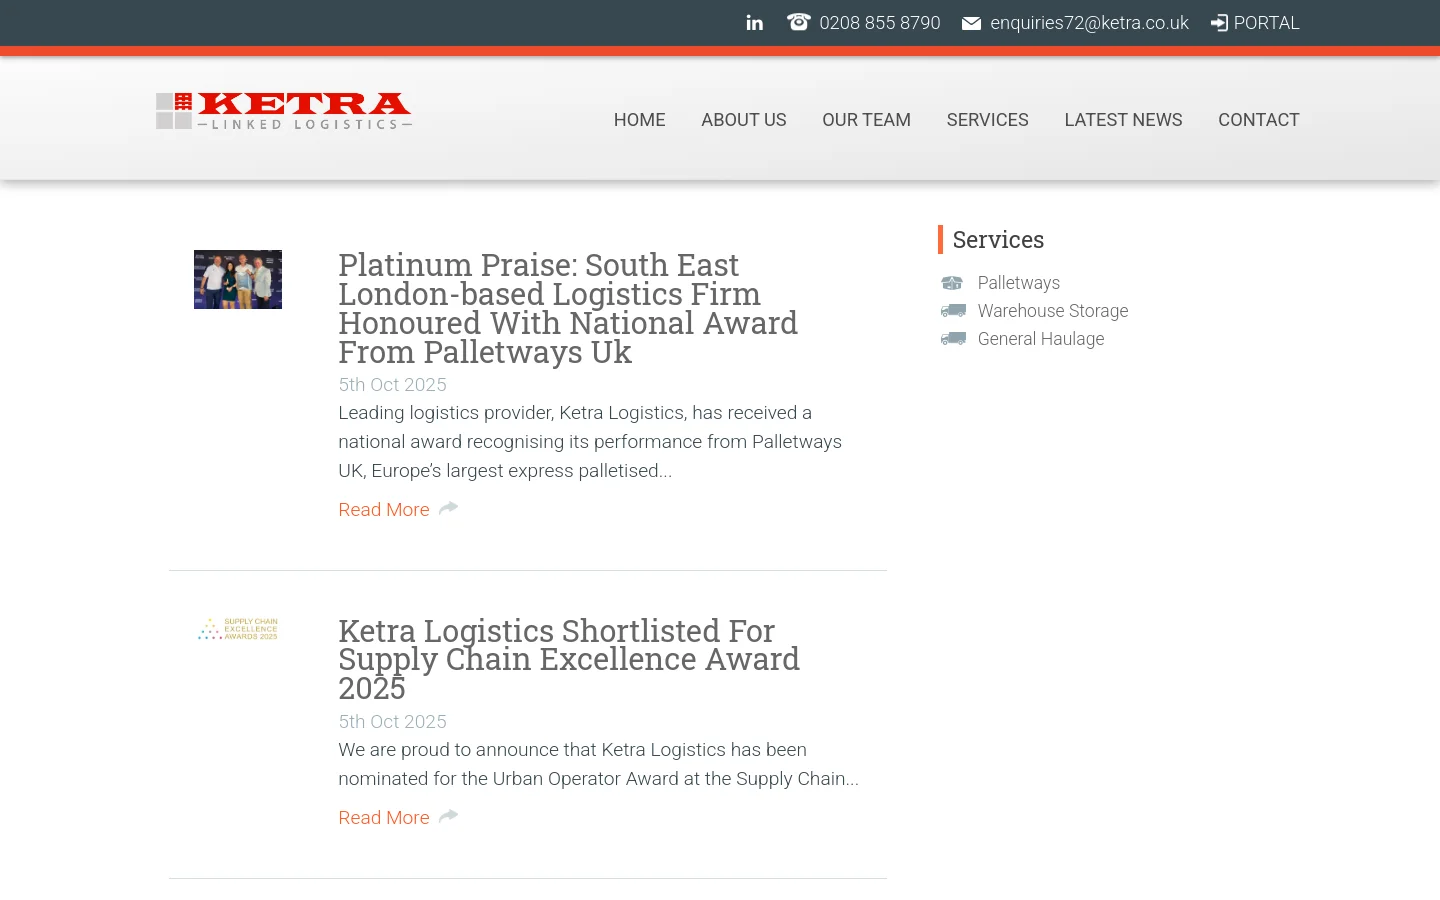Click the telephone icon beside phone number
This screenshot has height=900, width=1440.
(798, 22)
